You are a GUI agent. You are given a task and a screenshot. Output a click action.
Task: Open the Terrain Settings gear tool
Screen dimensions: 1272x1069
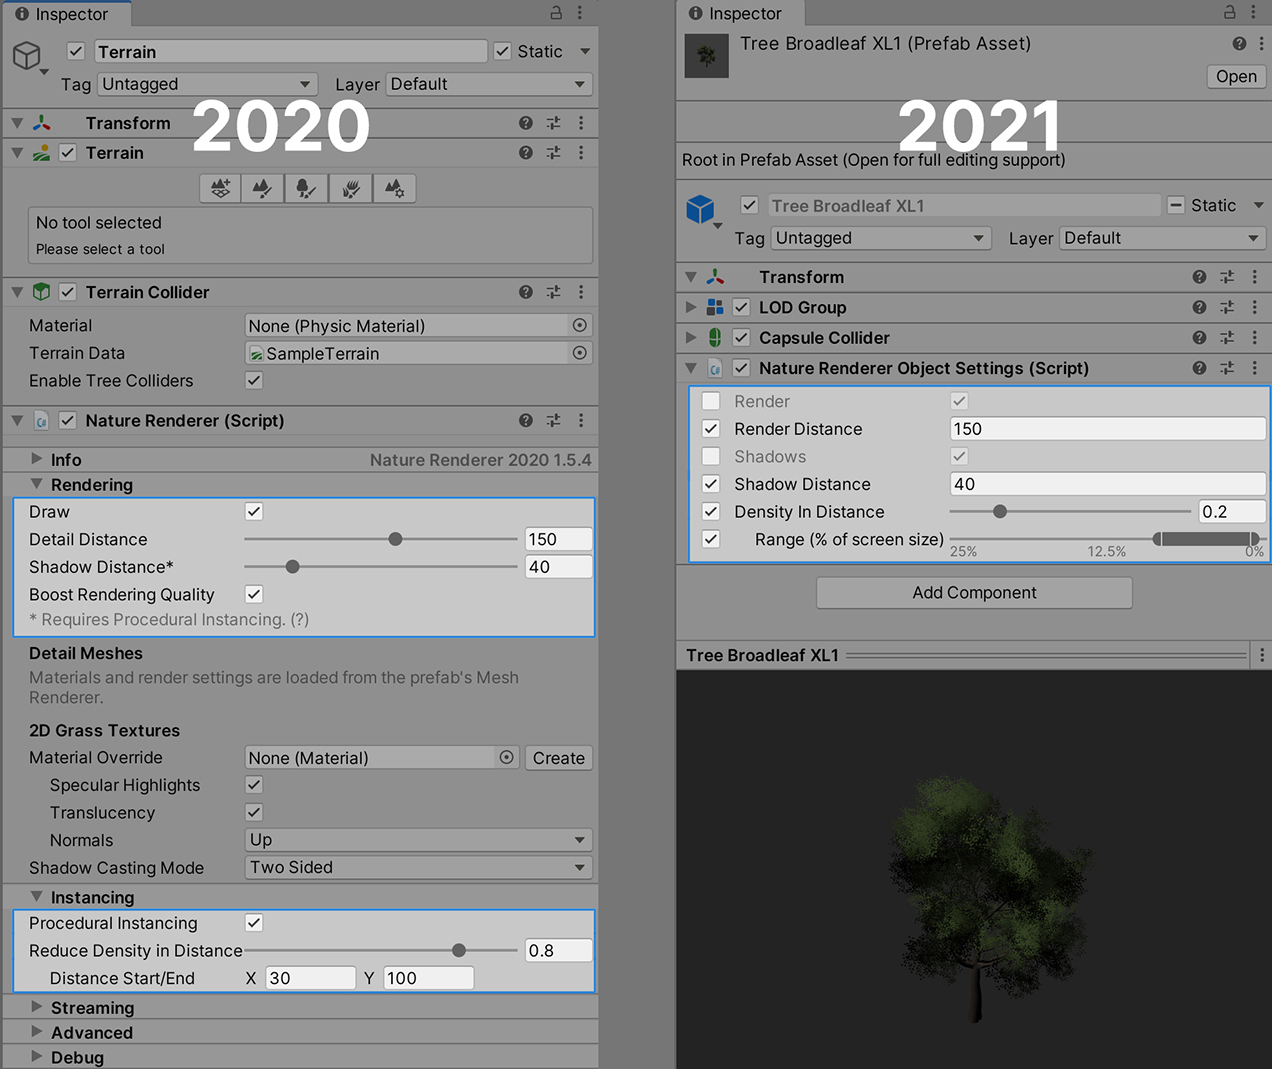(x=395, y=188)
